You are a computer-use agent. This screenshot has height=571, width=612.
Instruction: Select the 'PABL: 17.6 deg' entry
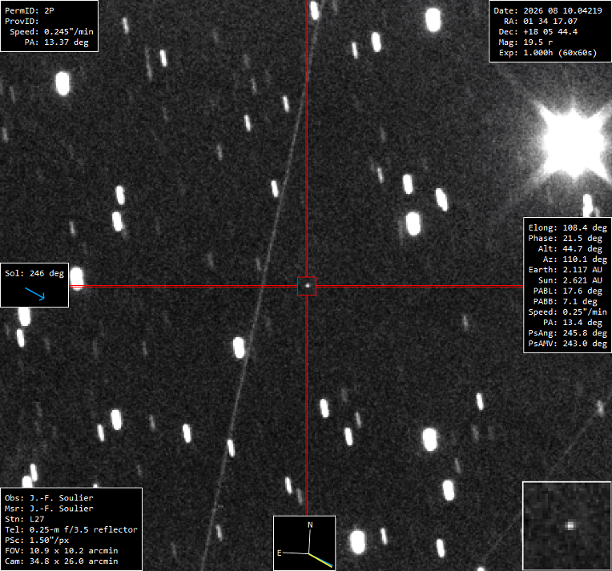[568, 291]
